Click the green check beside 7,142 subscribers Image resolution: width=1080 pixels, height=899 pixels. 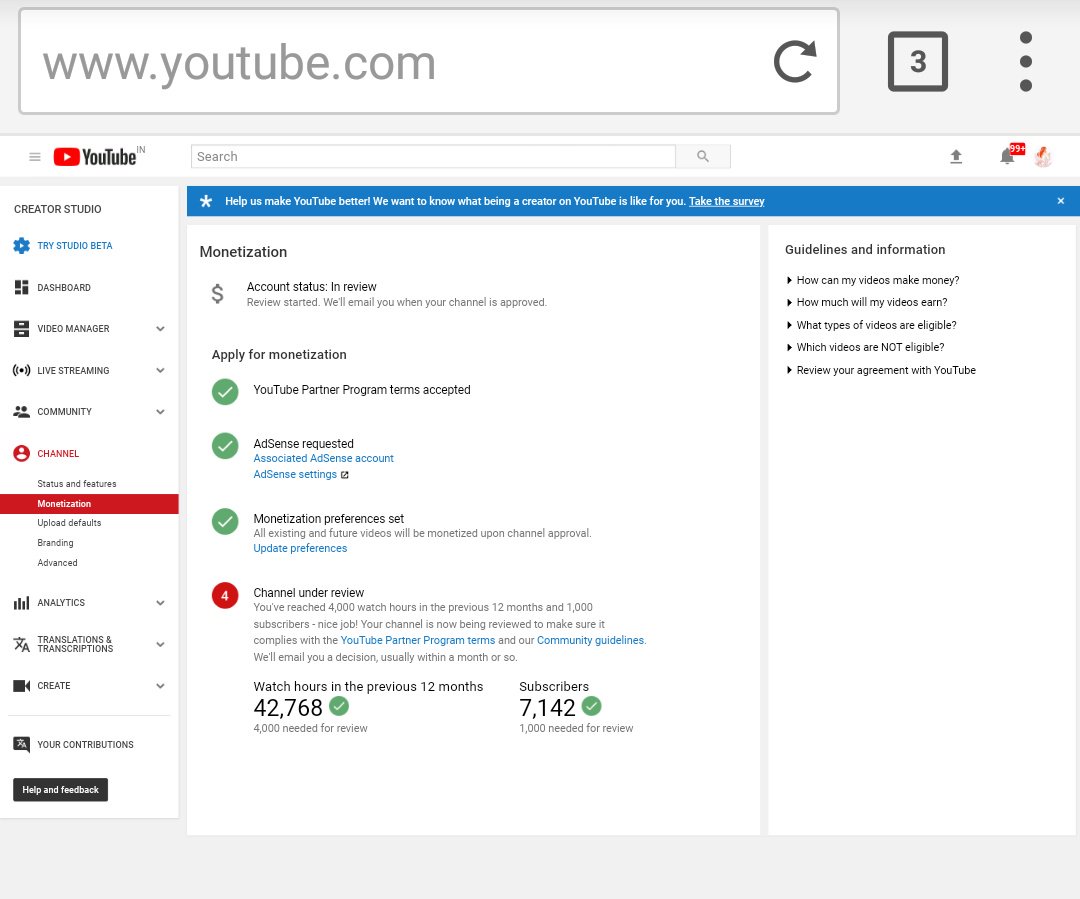tap(591, 706)
